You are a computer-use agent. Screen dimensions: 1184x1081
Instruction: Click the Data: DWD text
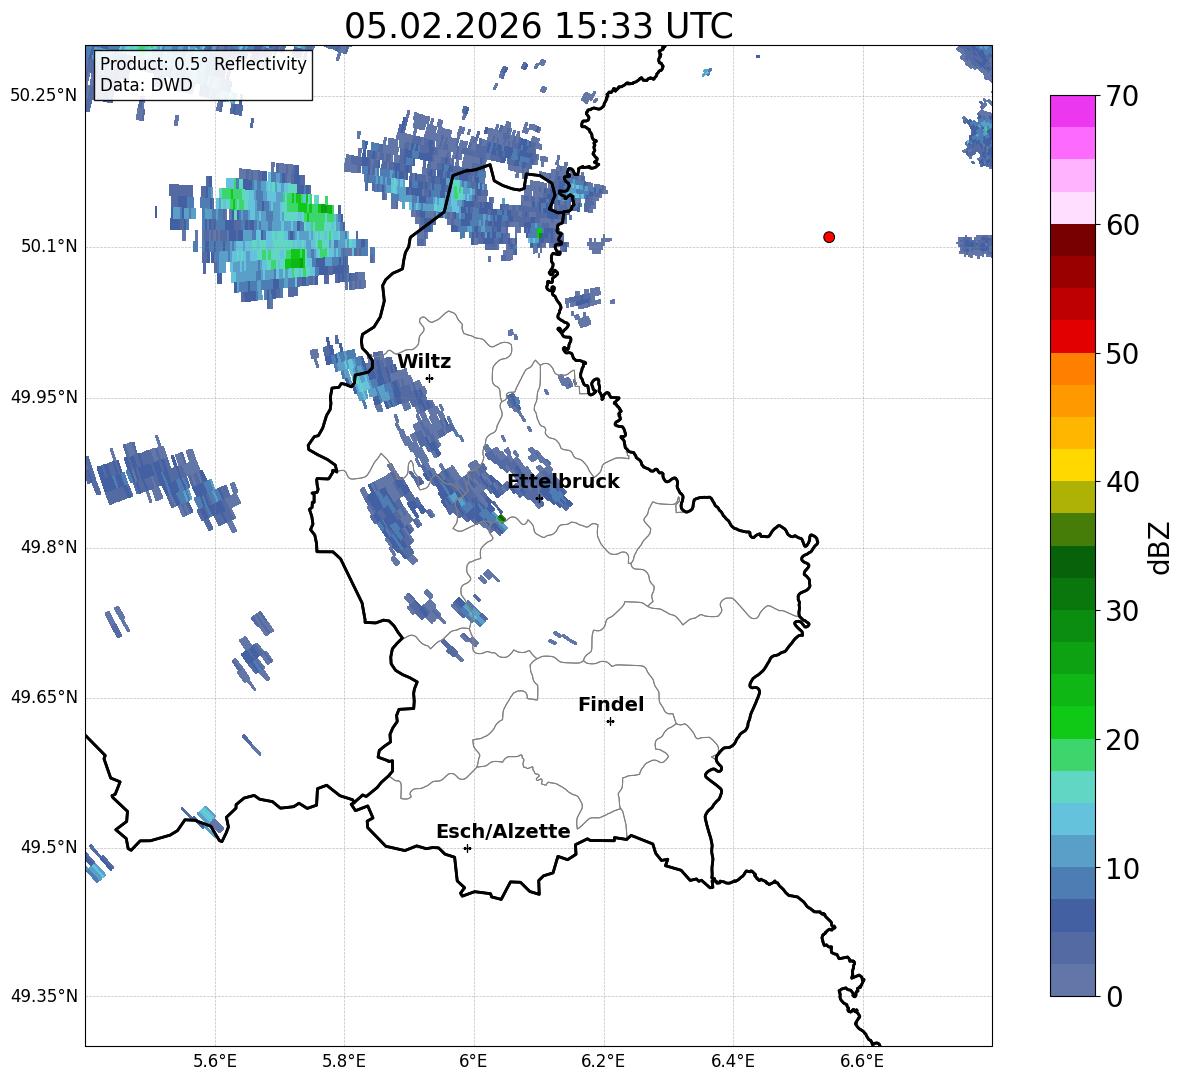click(146, 85)
